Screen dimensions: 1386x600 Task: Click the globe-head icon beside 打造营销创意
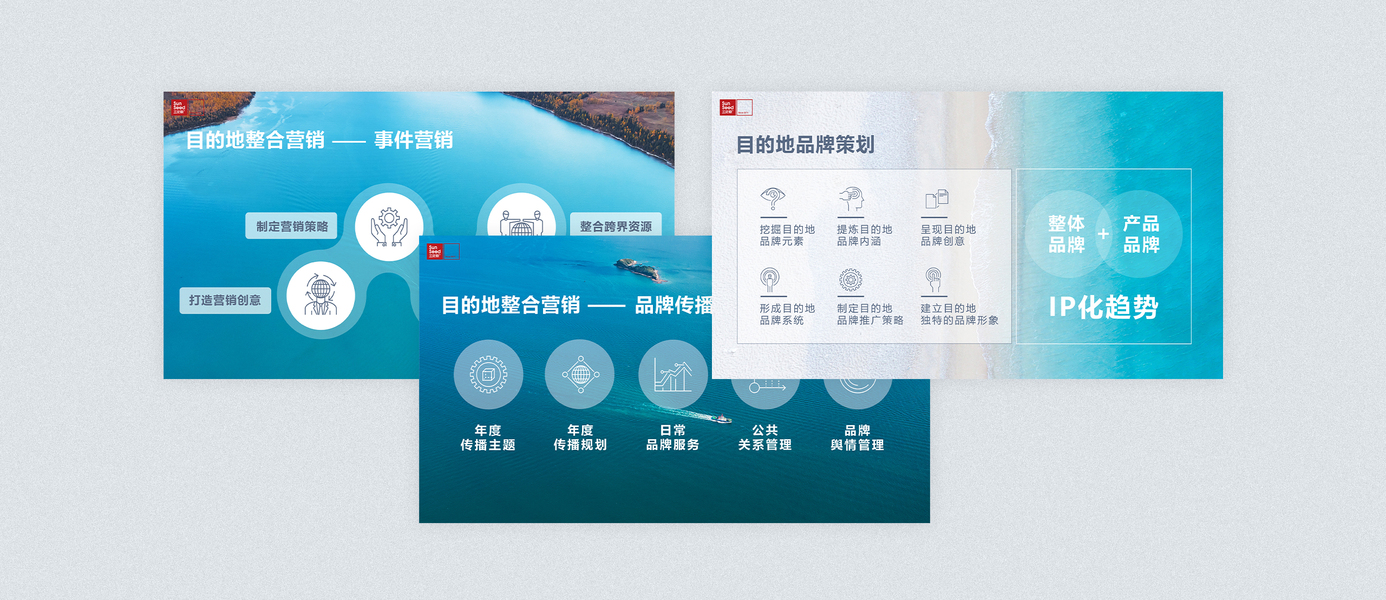[x=320, y=295]
